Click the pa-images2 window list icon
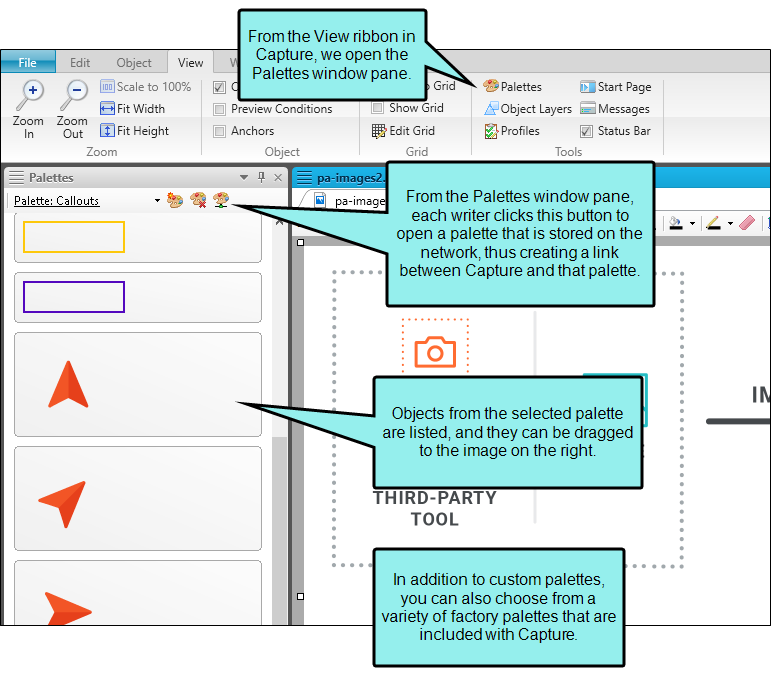Screen dimensions: 771x676 (304, 177)
